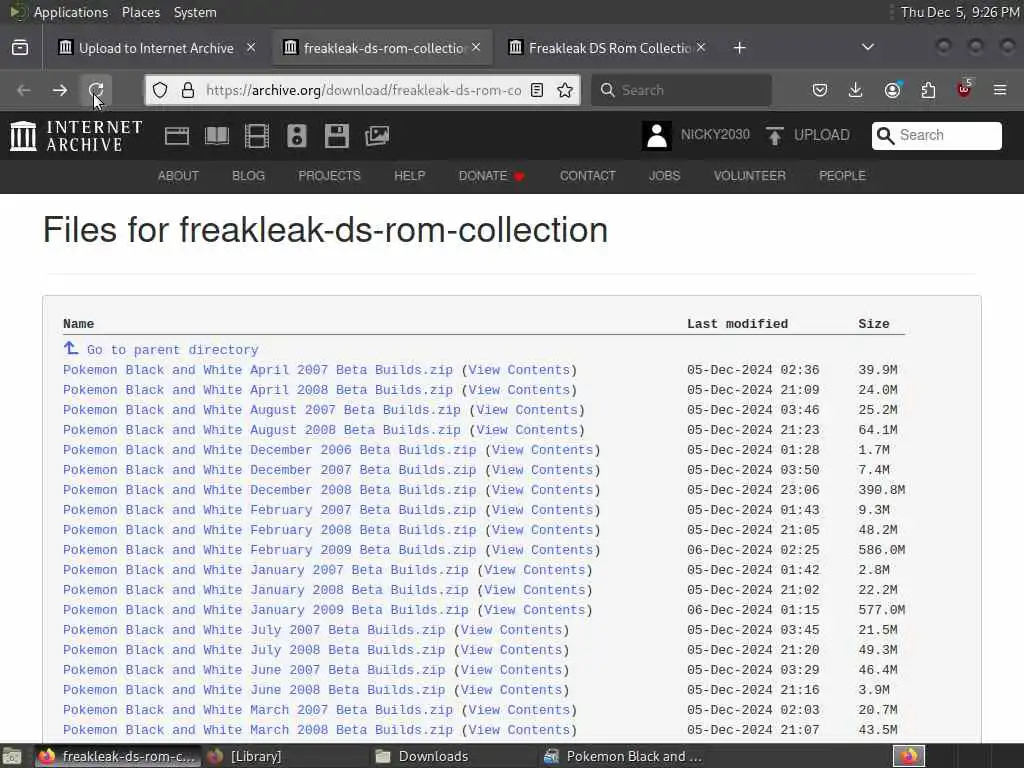Click the browser back arrow
The width and height of the screenshot is (1024, 768).
click(24, 90)
